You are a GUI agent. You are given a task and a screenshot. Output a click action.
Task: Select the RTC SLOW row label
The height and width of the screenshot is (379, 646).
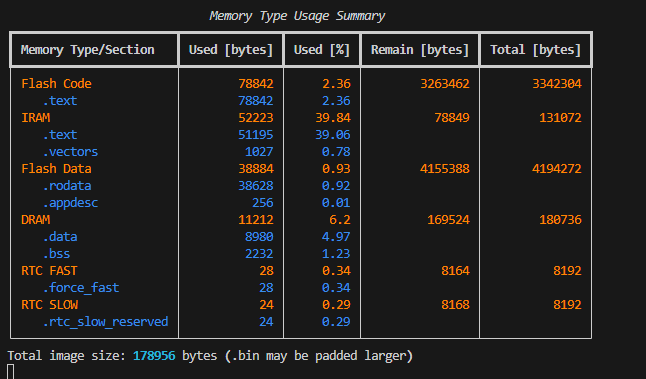(x=49, y=304)
